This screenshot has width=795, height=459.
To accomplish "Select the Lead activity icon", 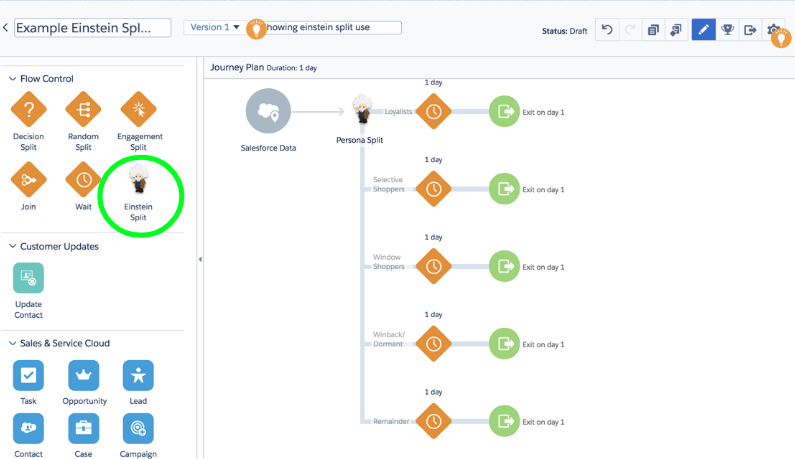I will coord(138,375).
